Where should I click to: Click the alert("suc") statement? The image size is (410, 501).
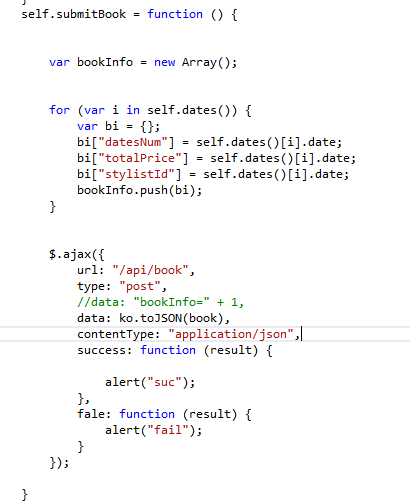(150, 382)
